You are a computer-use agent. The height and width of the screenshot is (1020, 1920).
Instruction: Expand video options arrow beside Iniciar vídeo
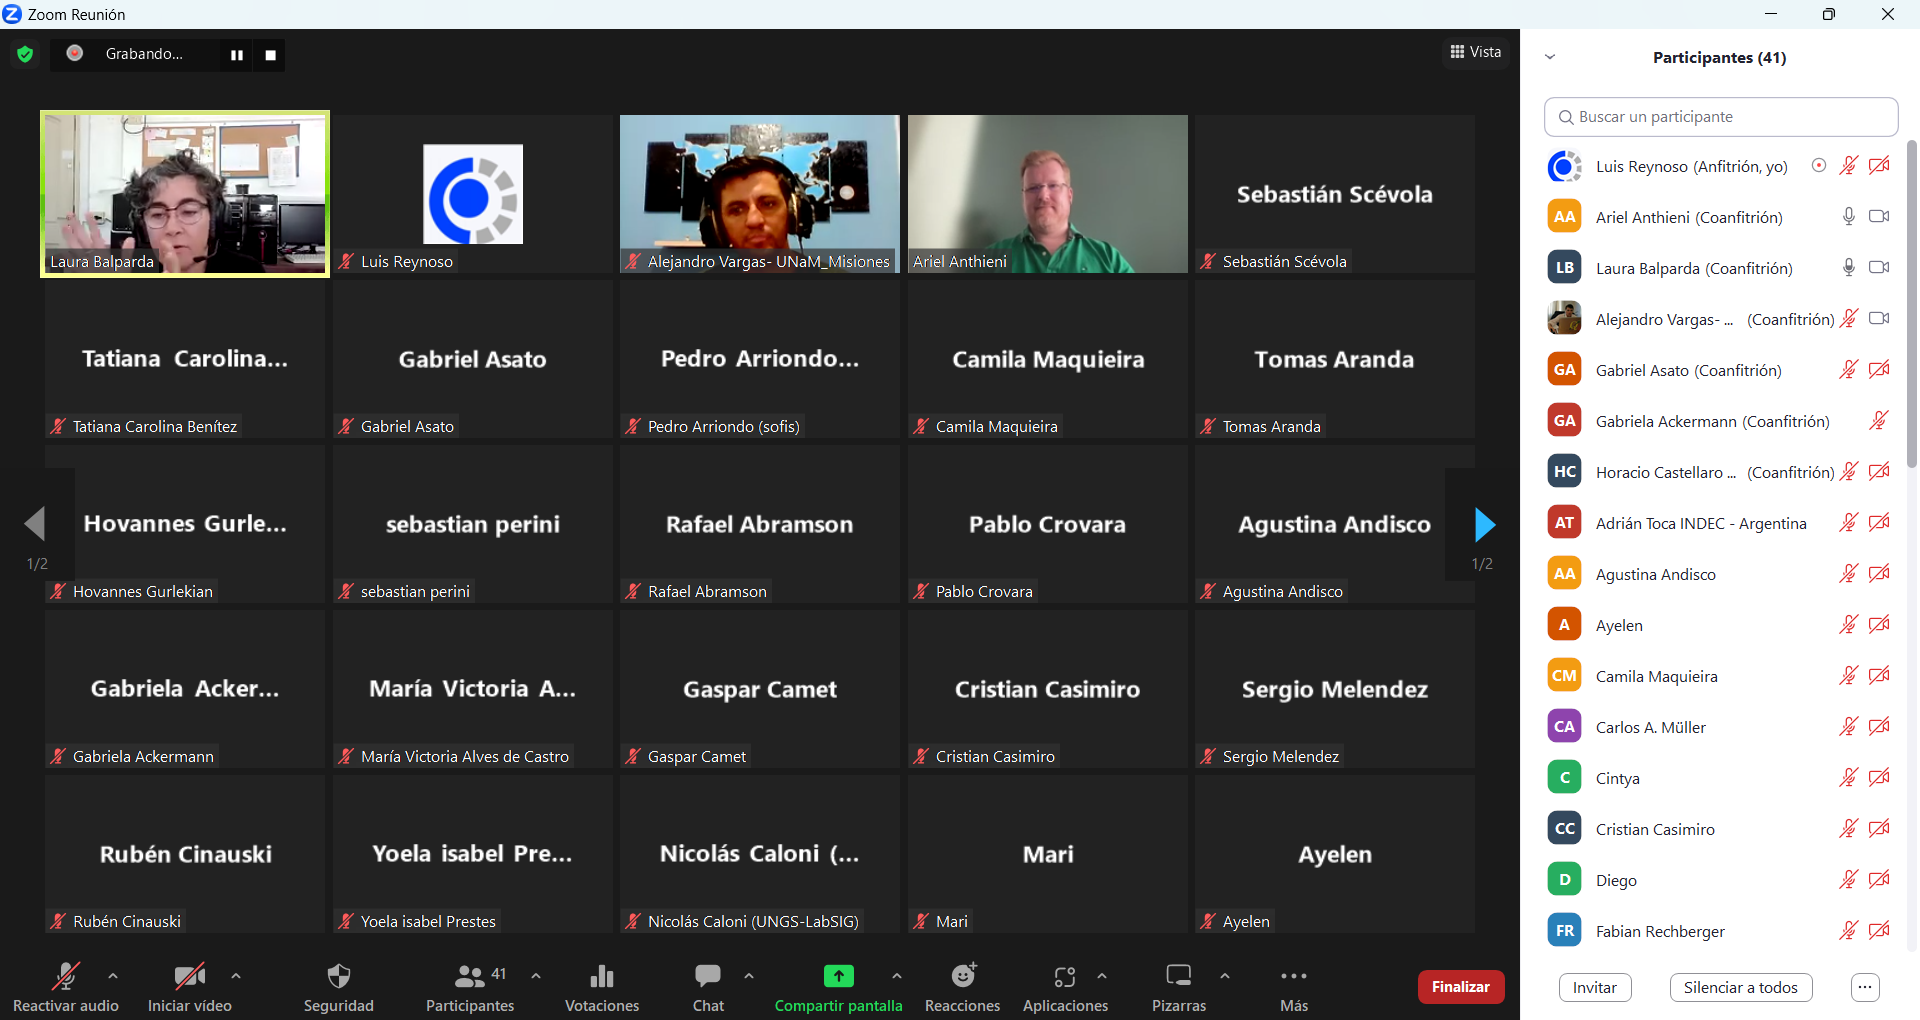pyautogui.click(x=236, y=976)
